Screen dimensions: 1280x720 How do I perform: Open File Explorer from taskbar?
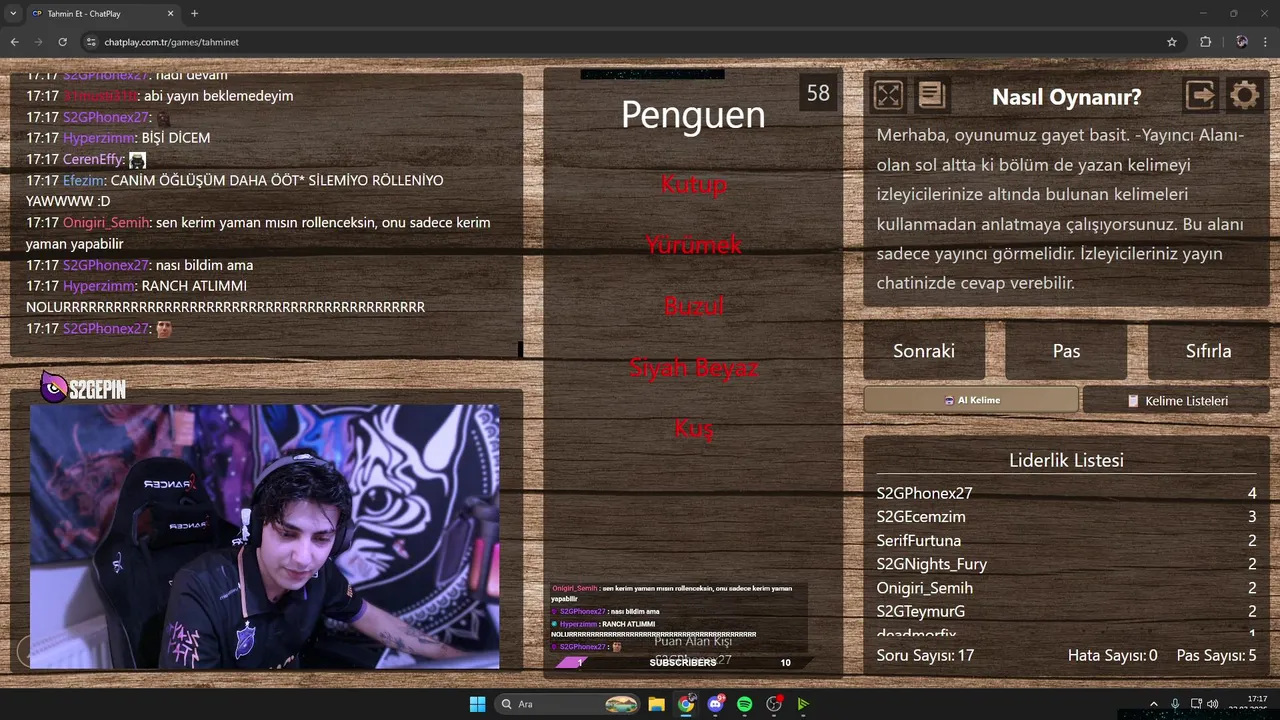(x=656, y=704)
